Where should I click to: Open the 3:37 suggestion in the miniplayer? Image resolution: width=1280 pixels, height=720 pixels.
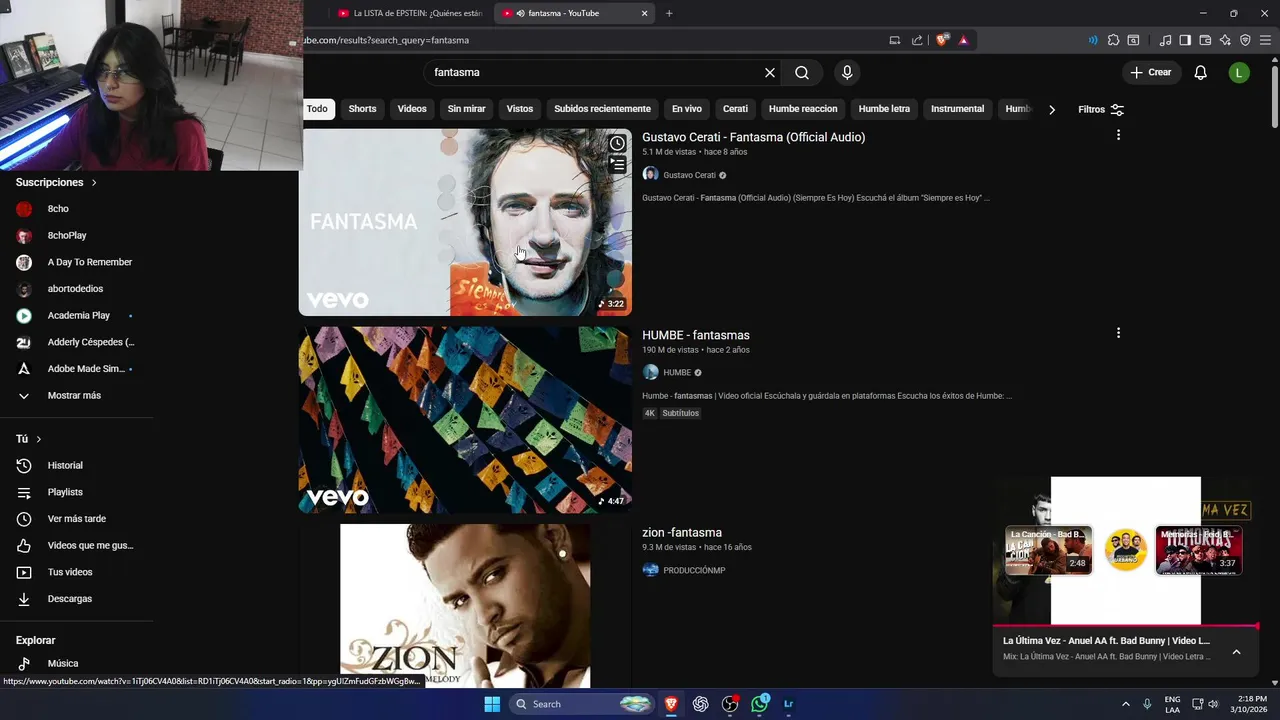[x=1199, y=550]
